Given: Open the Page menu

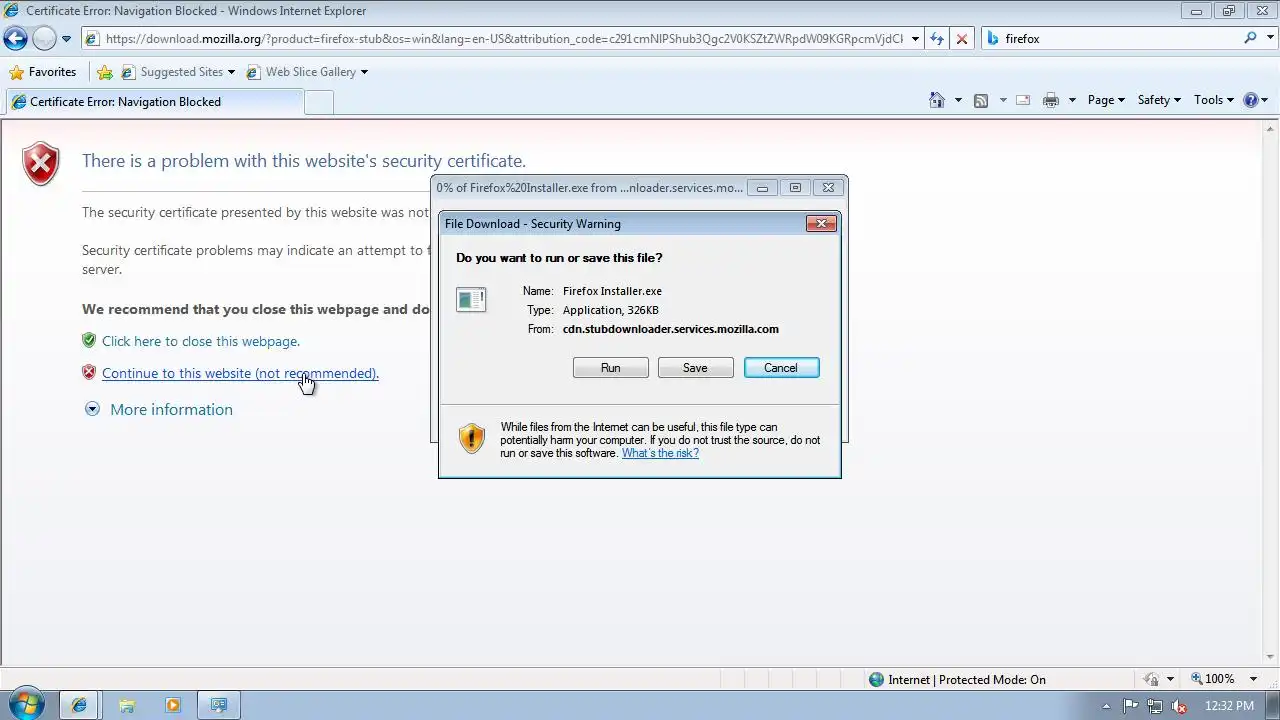Looking at the screenshot, I should click(1106, 100).
